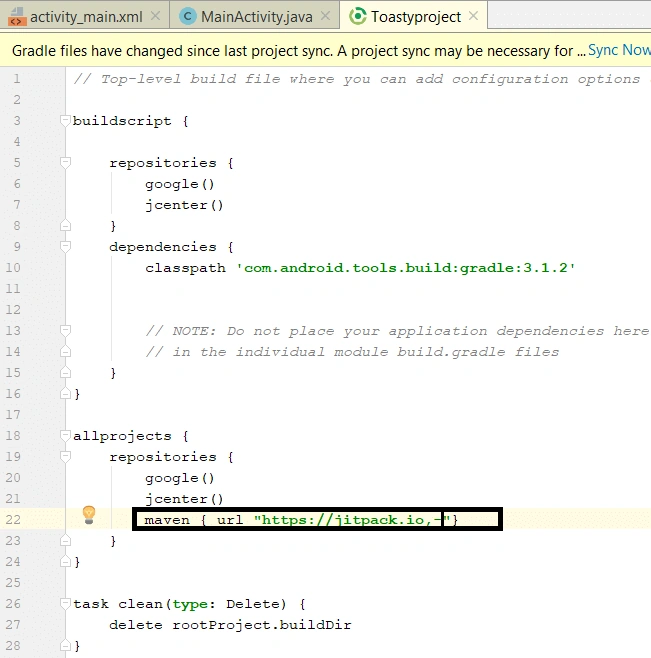The width and height of the screenshot is (651, 658).
Task: Click 'task clean(type: Delete)' text
Action: point(180,604)
